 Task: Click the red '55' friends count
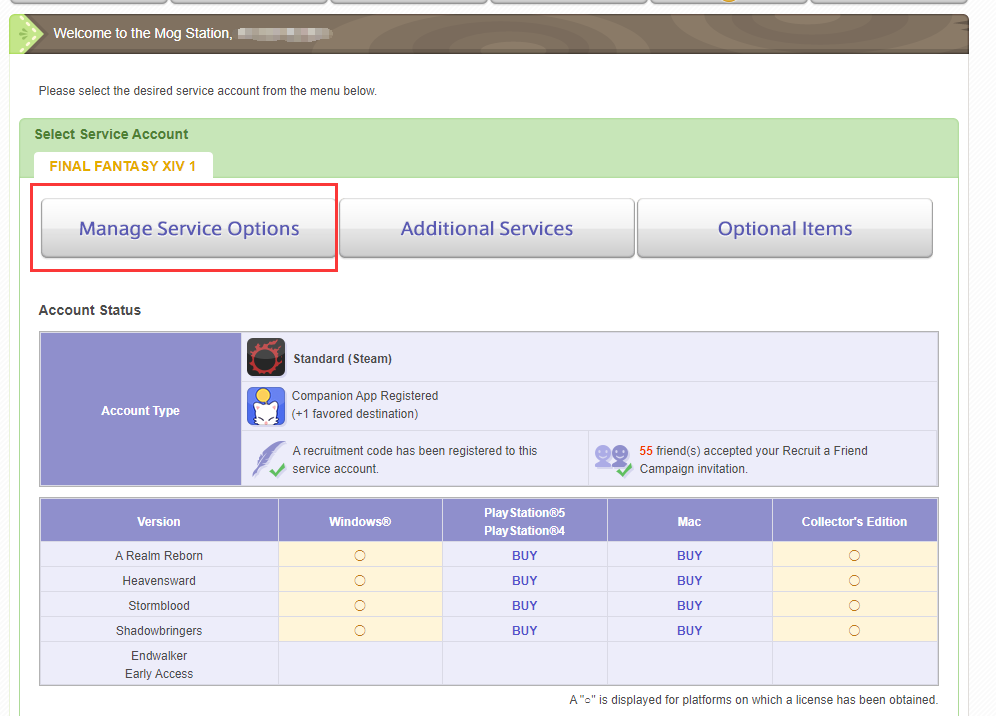coord(646,450)
